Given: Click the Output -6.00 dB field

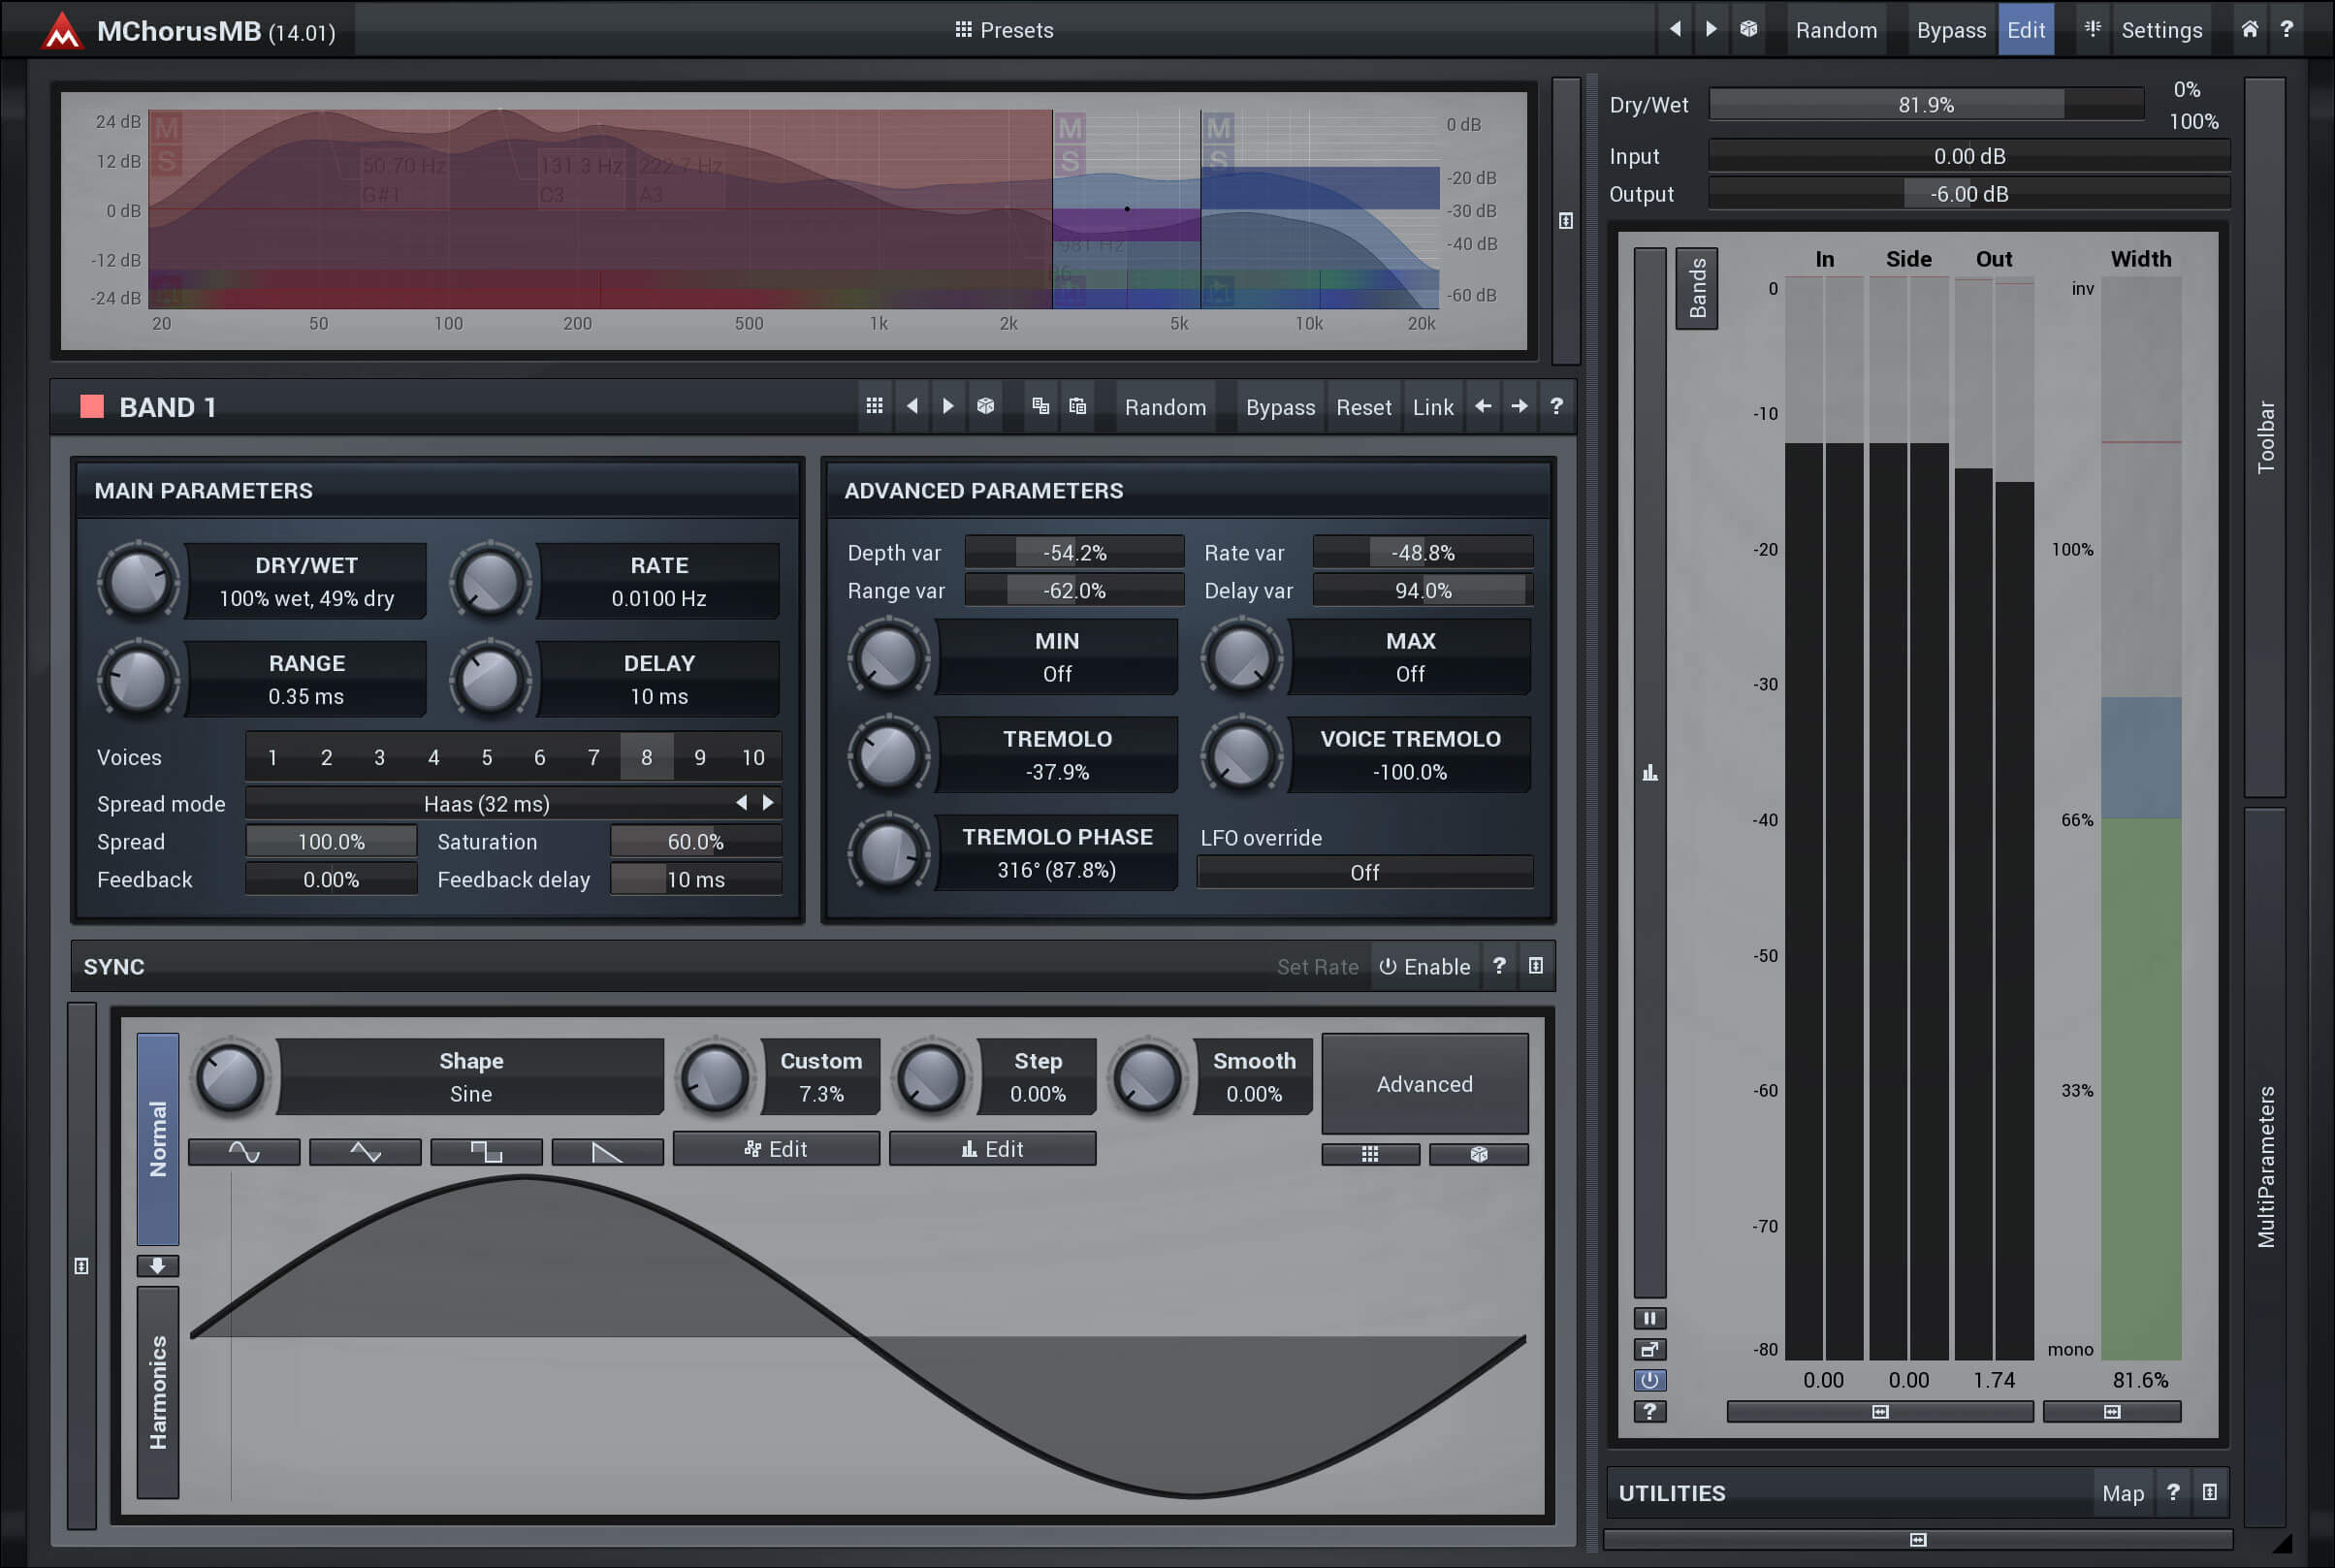Looking at the screenshot, I should coord(1969,193).
